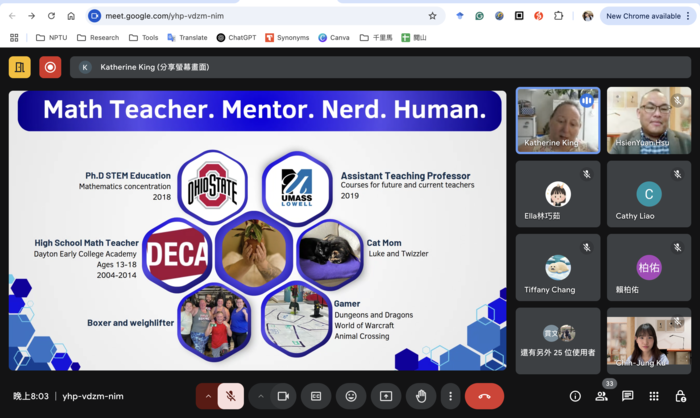
Task: Expand camera video settings arrow
Action: click(260, 396)
